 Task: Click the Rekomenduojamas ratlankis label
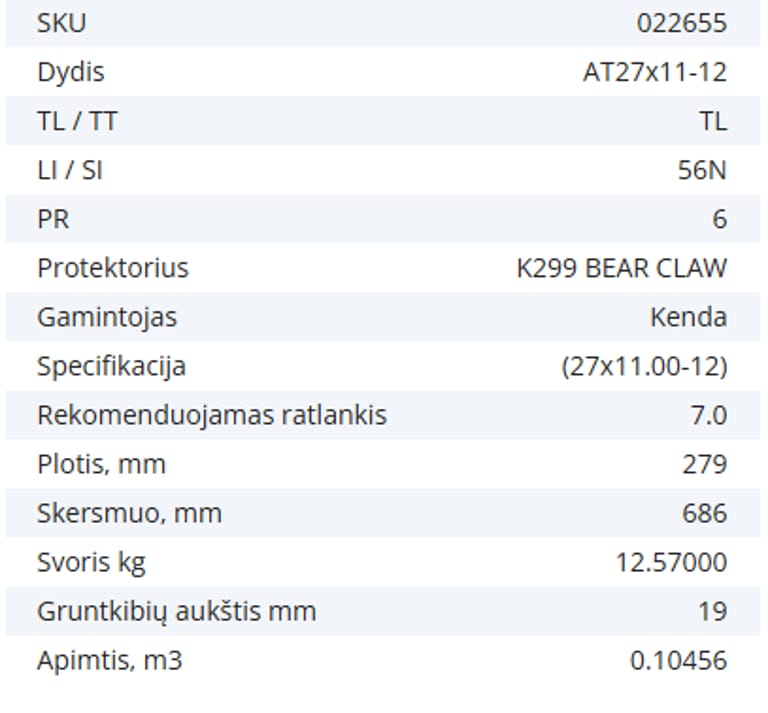[212, 415]
